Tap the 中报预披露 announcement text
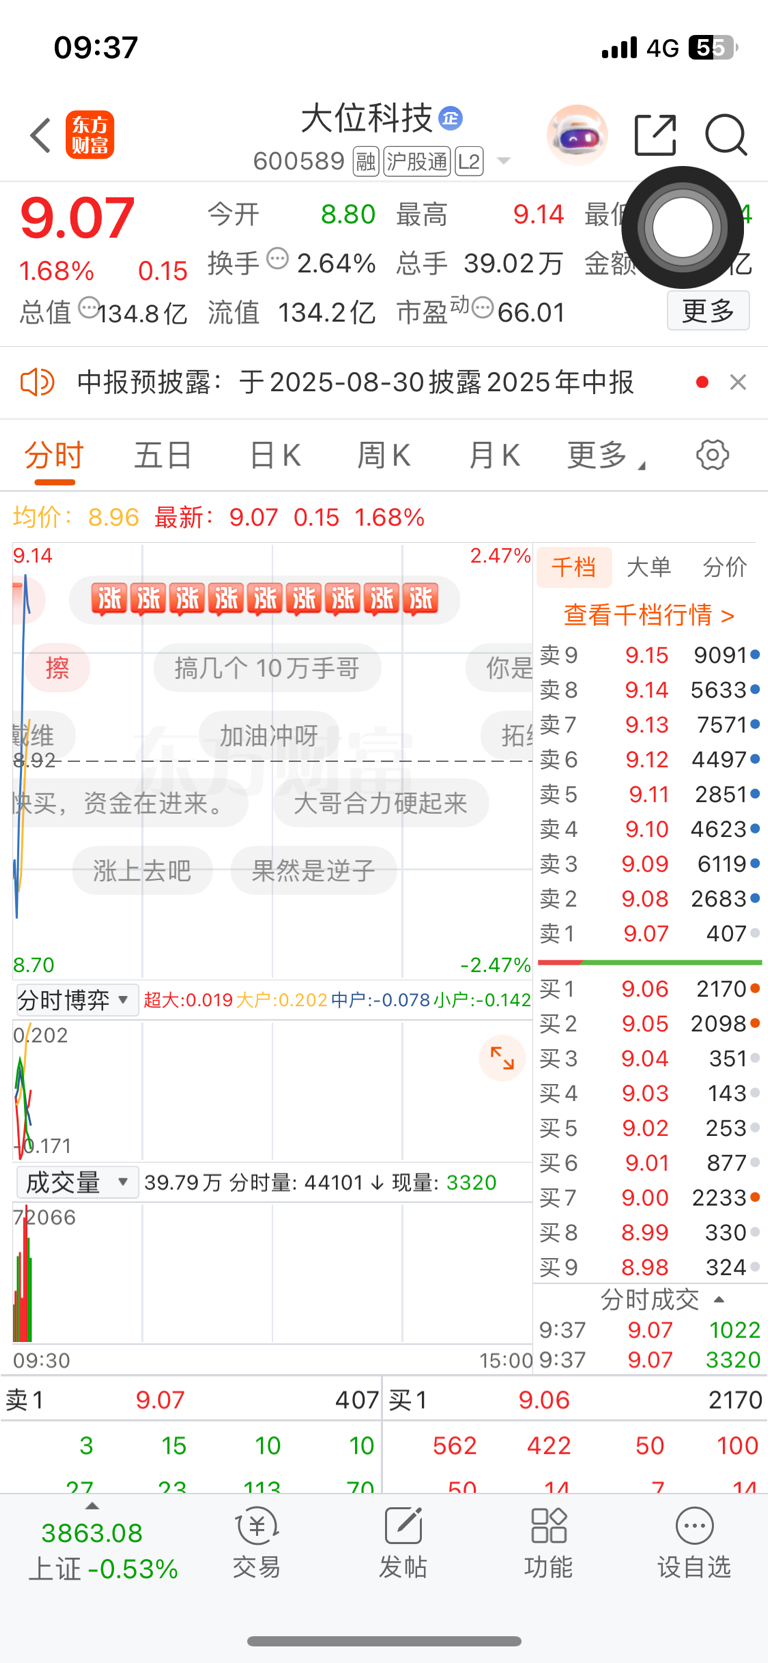This screenshot has height=1663, width=768. tap(355, 382)
